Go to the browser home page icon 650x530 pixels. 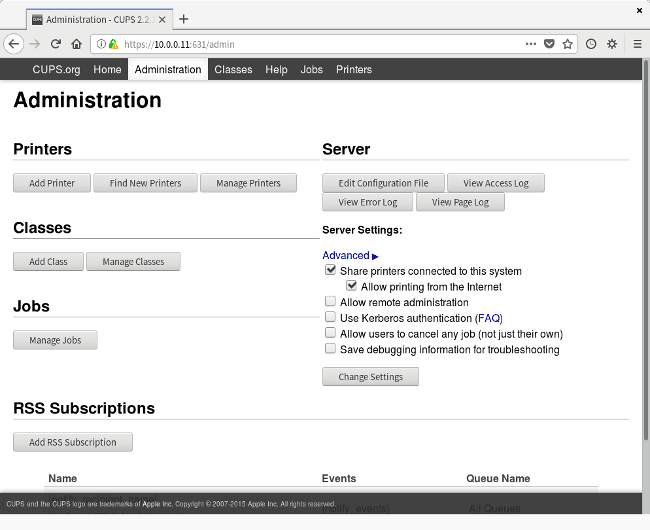pos(76,44)
